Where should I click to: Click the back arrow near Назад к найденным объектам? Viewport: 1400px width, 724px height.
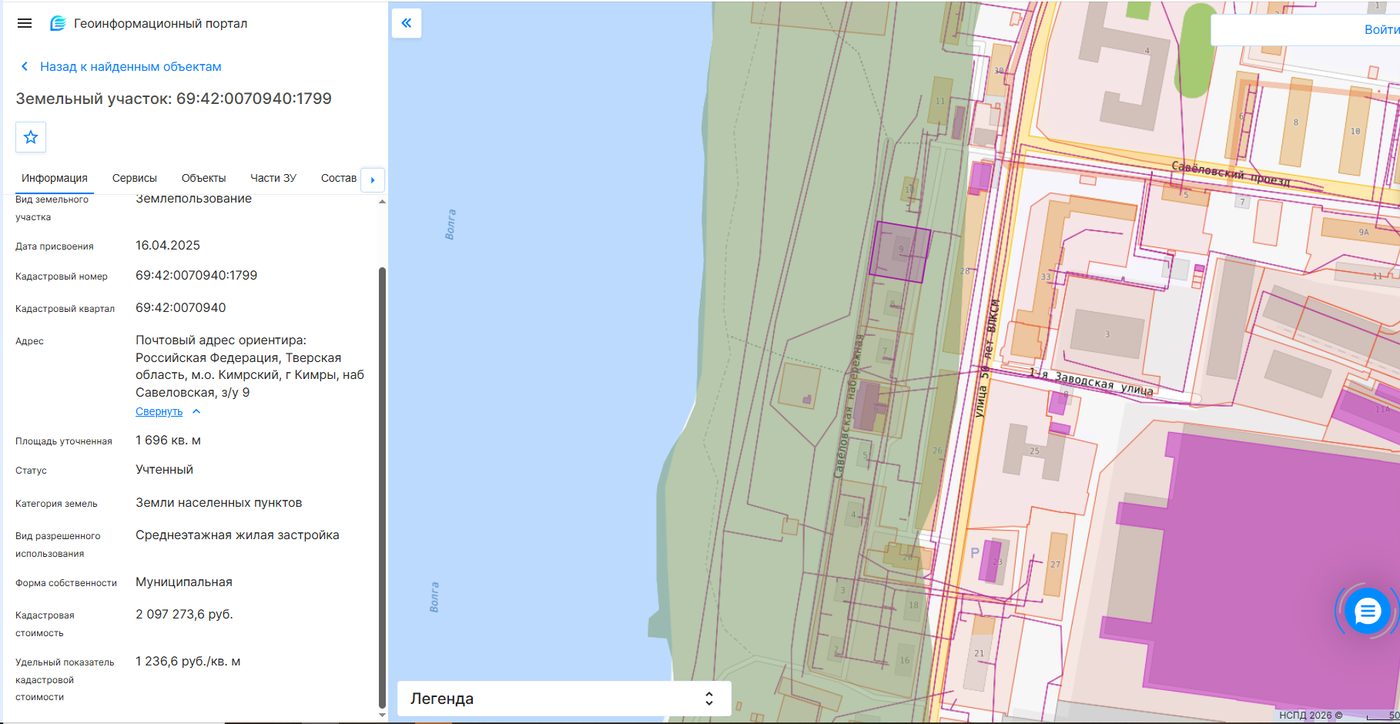point(25,67)
